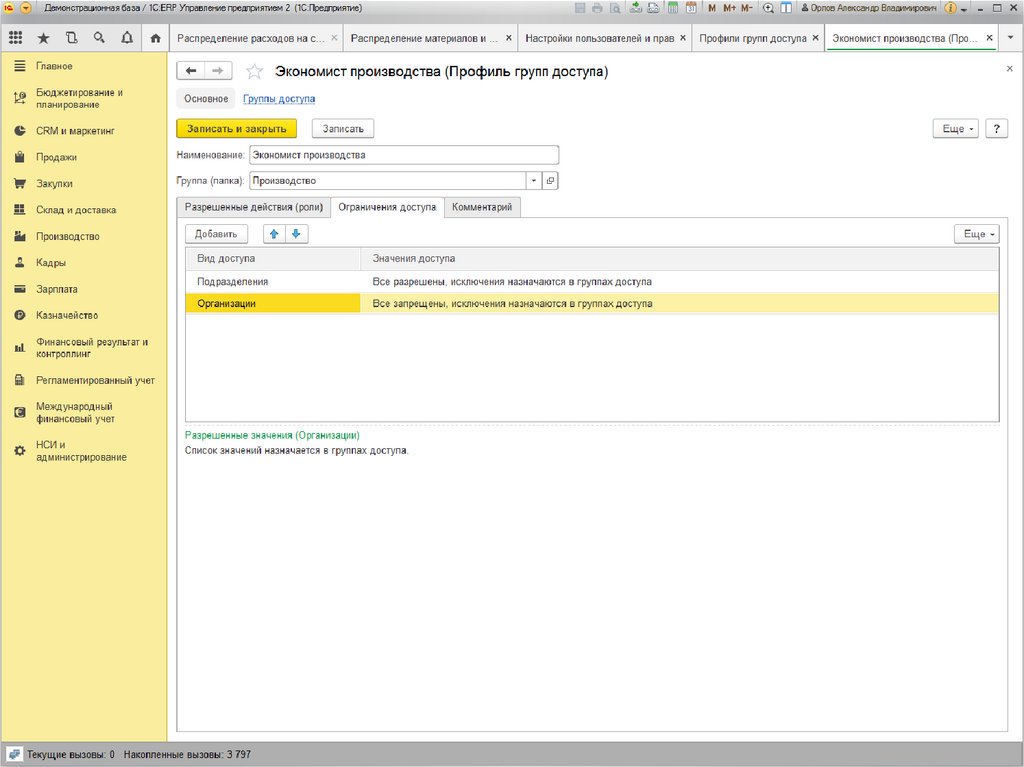Add this profile to favorites with star

click(254, 72)
